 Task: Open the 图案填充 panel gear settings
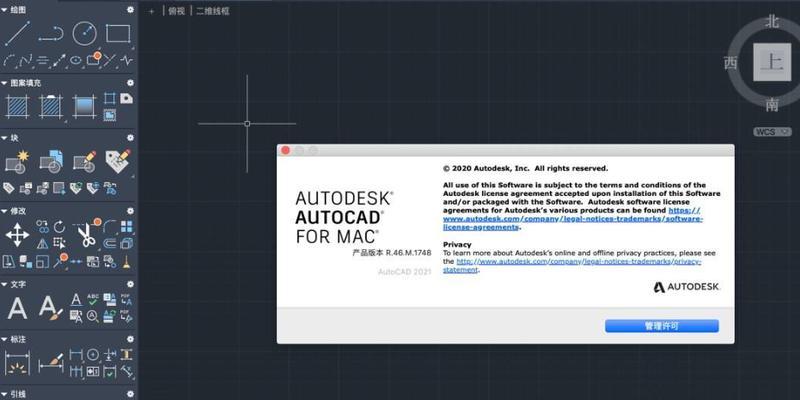130,83
